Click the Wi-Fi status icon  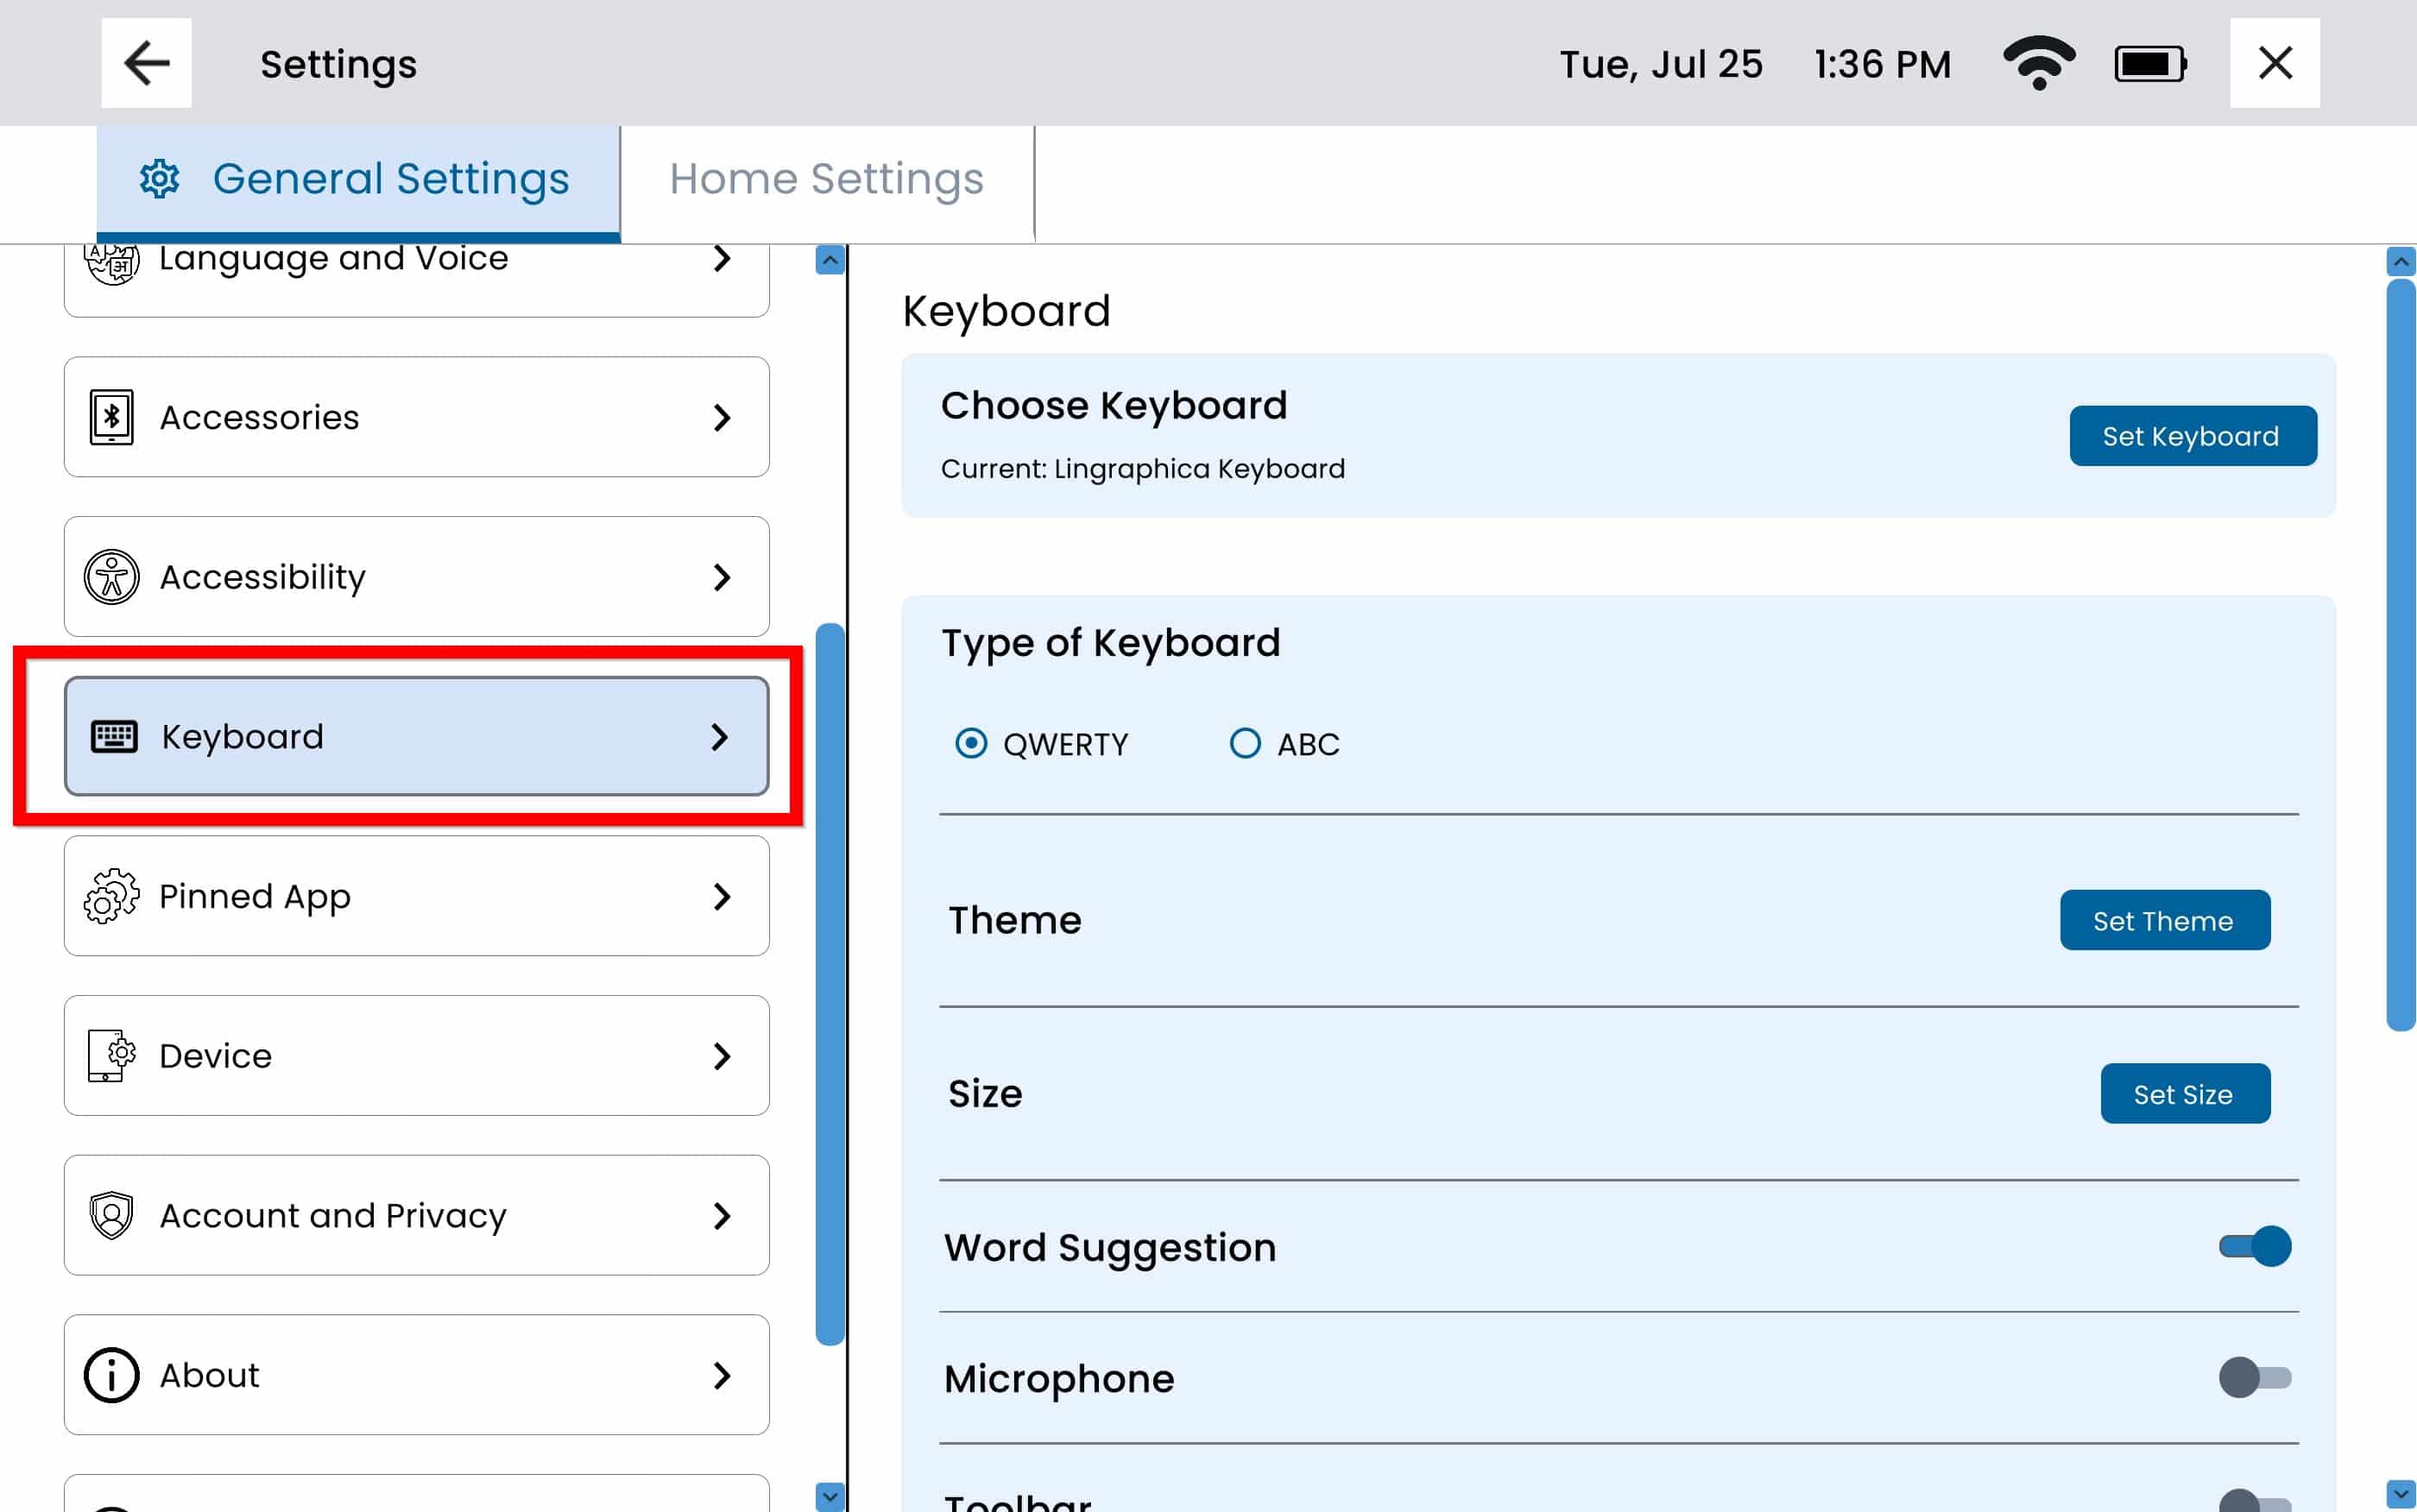[x=2039, y=63]
